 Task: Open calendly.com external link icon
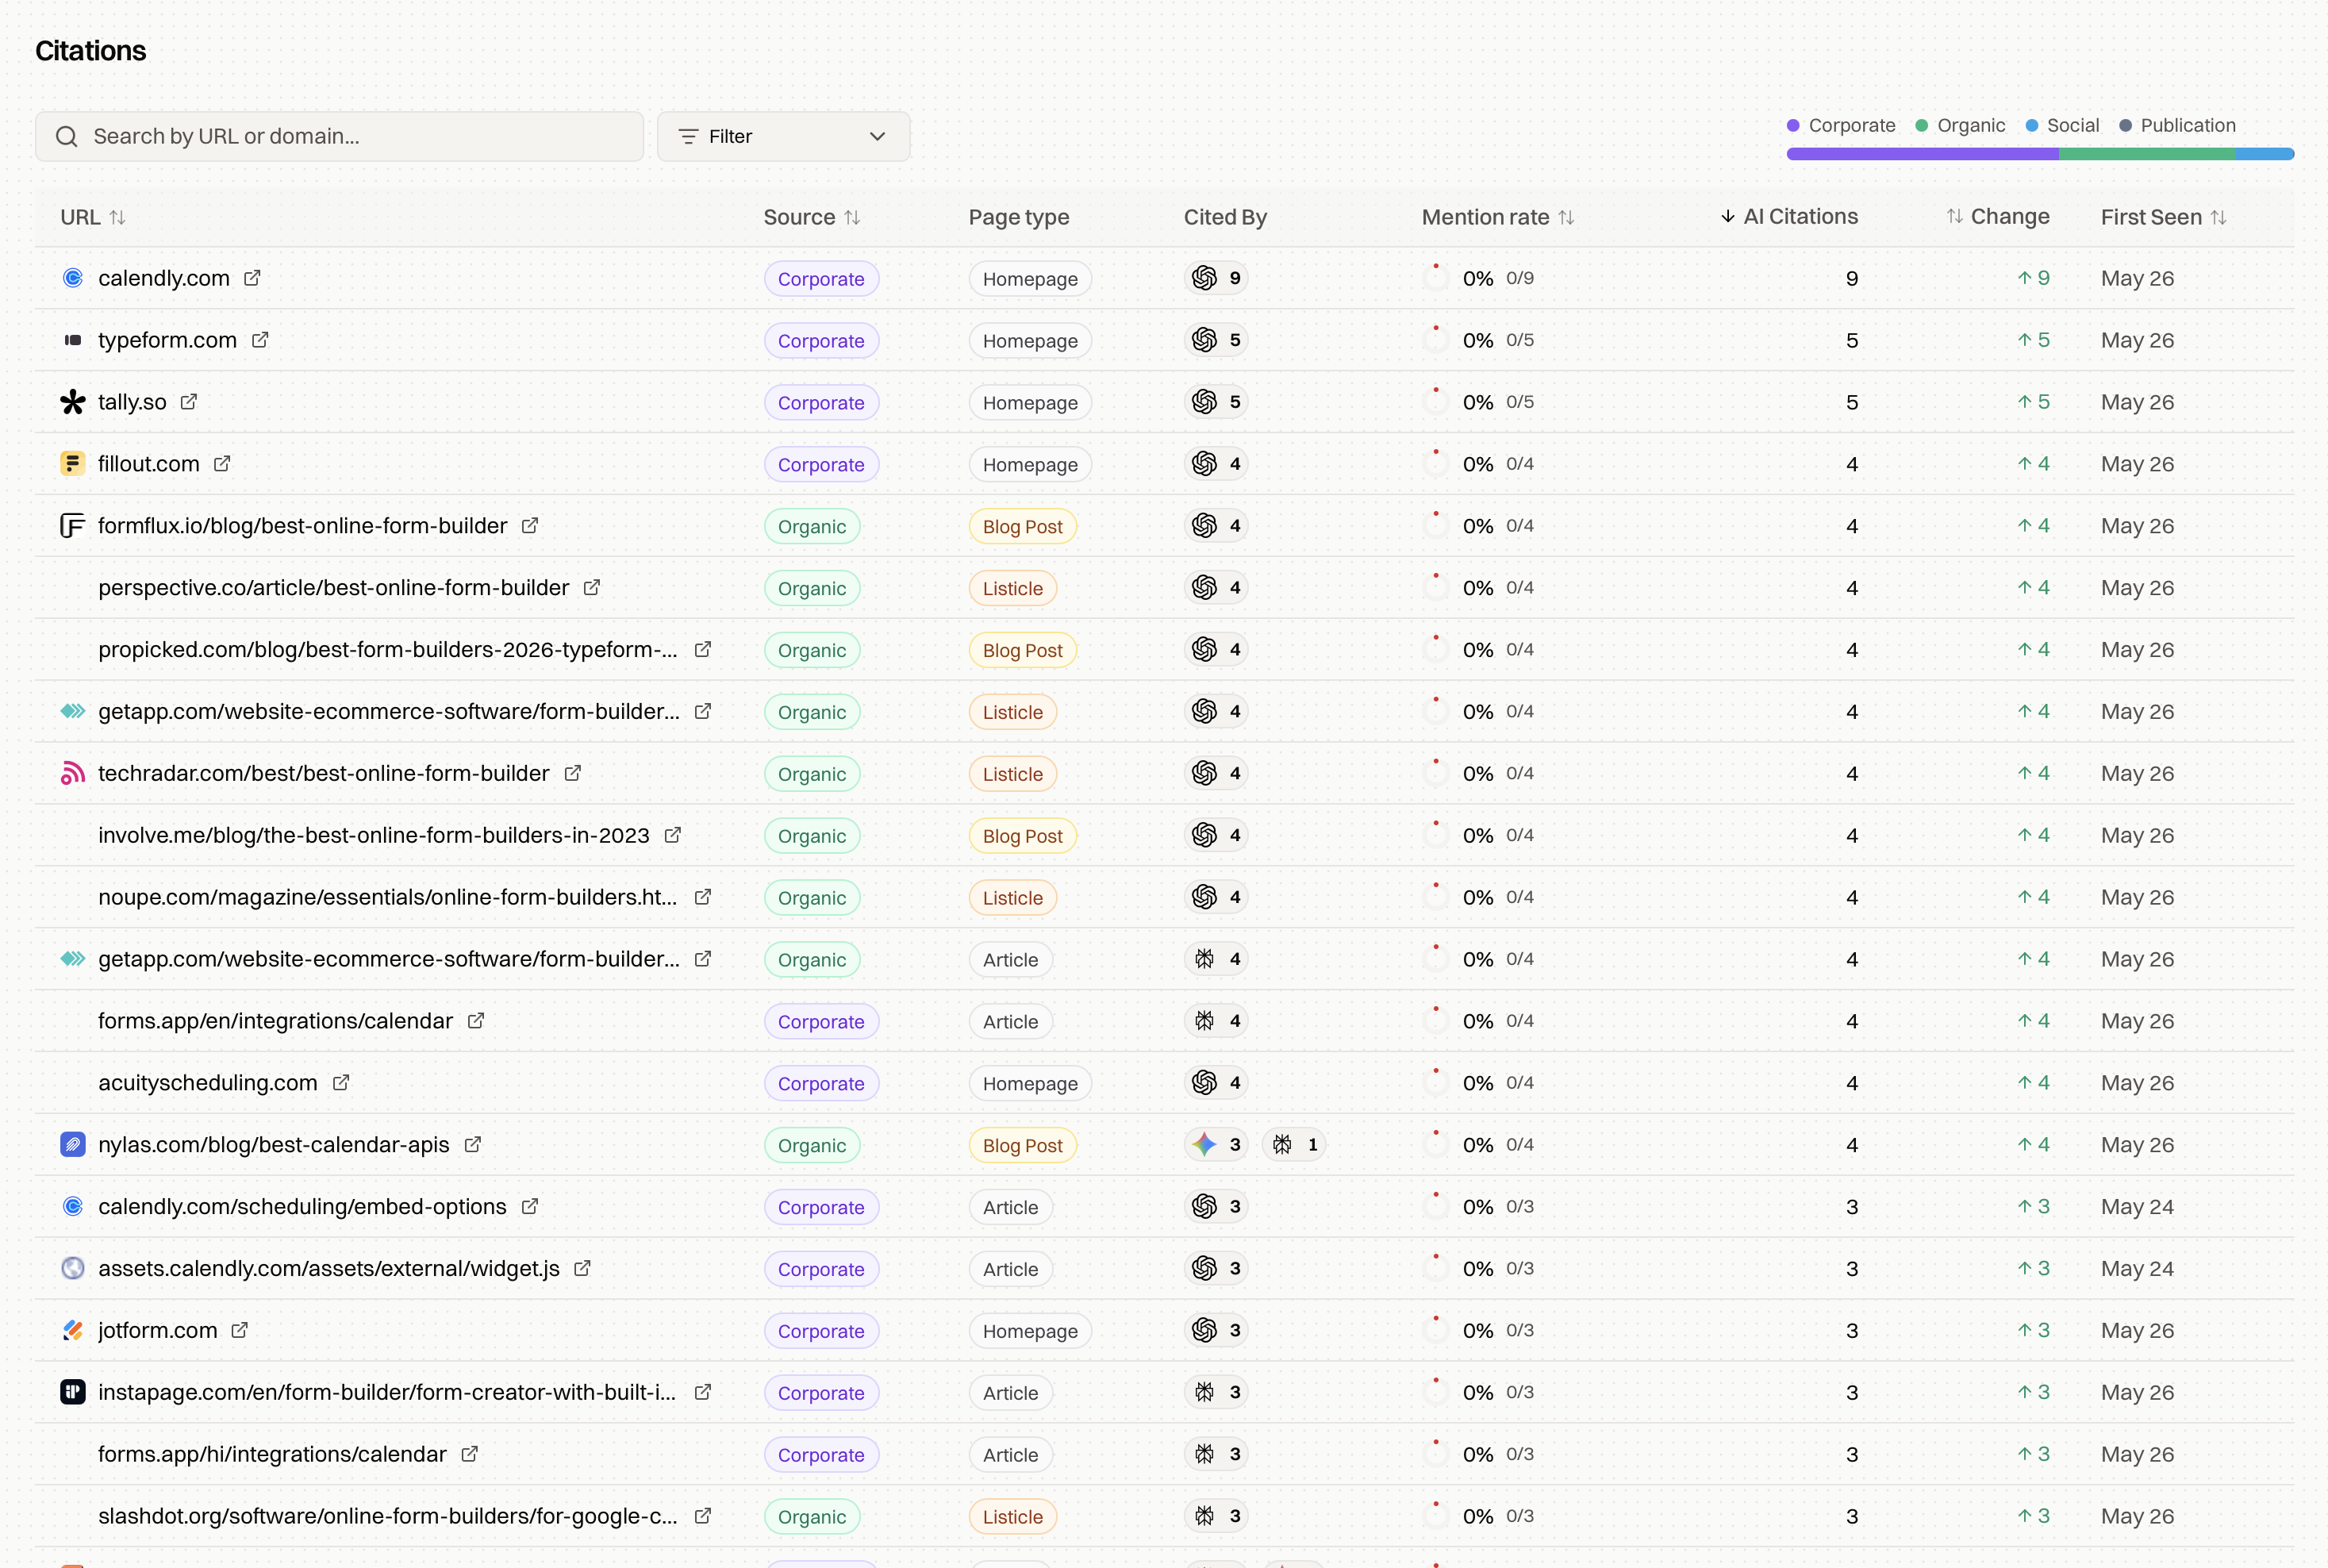point(252,278)
